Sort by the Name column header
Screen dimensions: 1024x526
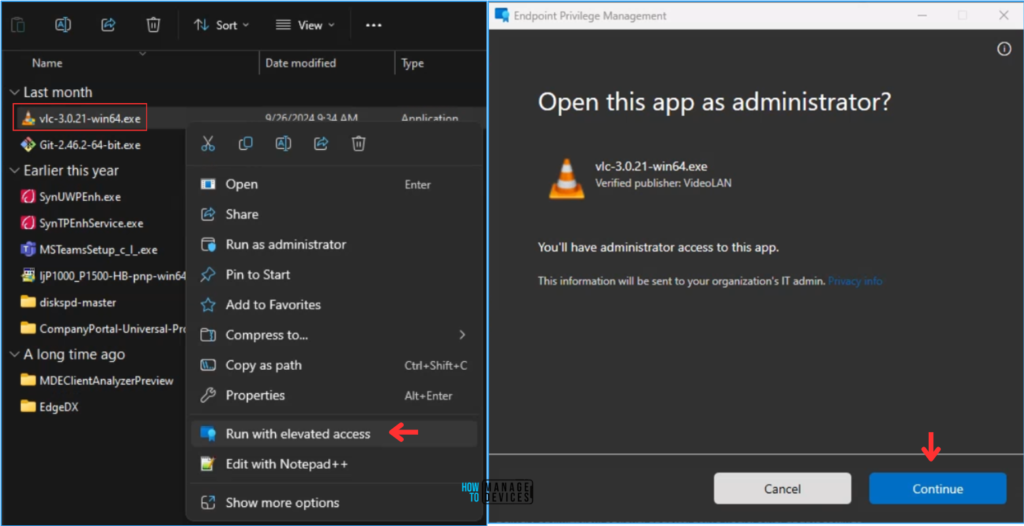47,63
